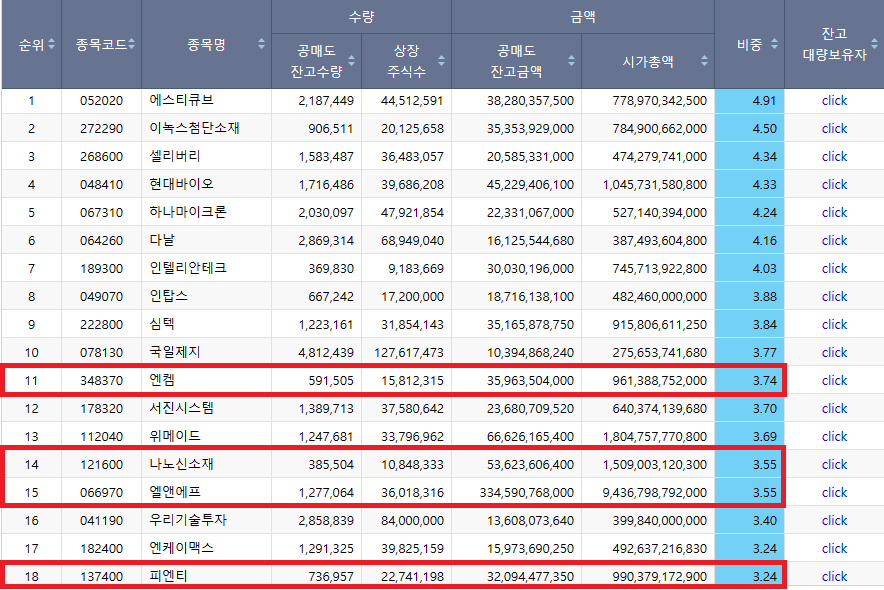
Task: Select stock name 엘앤에프
Action: coord(175,493)
